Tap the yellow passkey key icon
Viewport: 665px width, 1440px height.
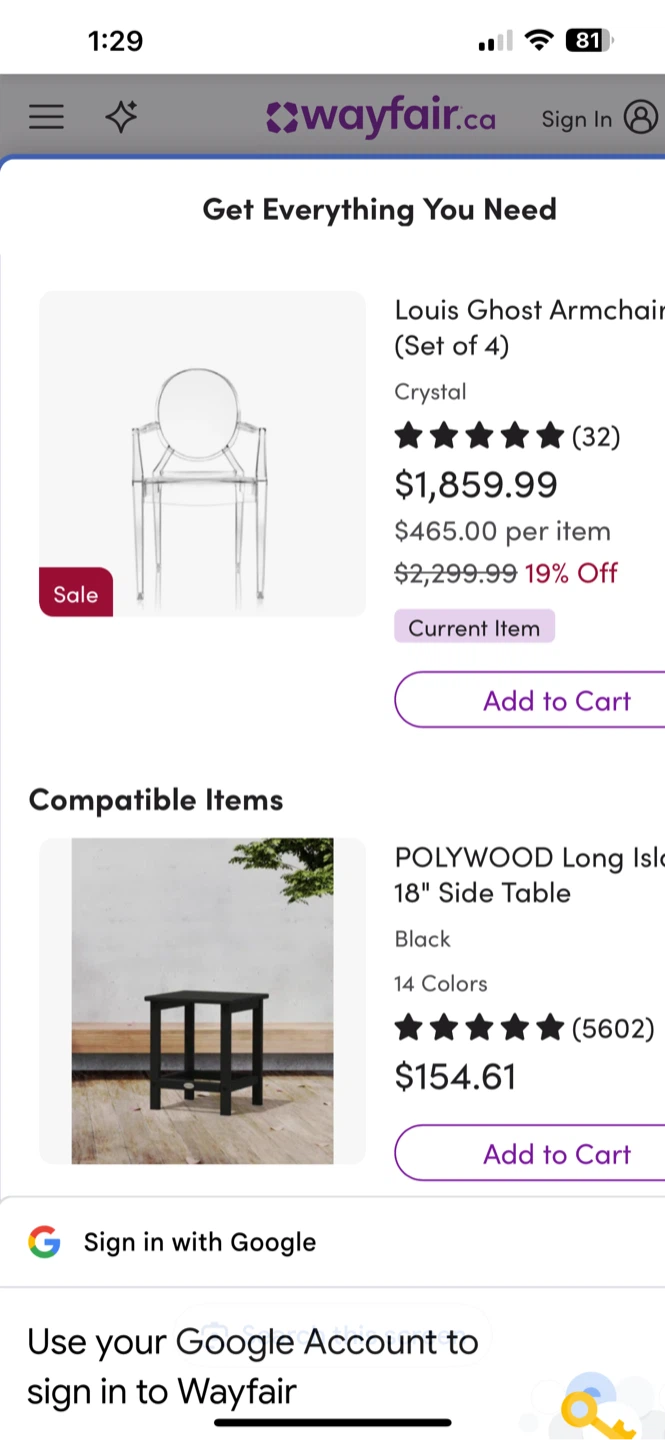[595, 1408]
